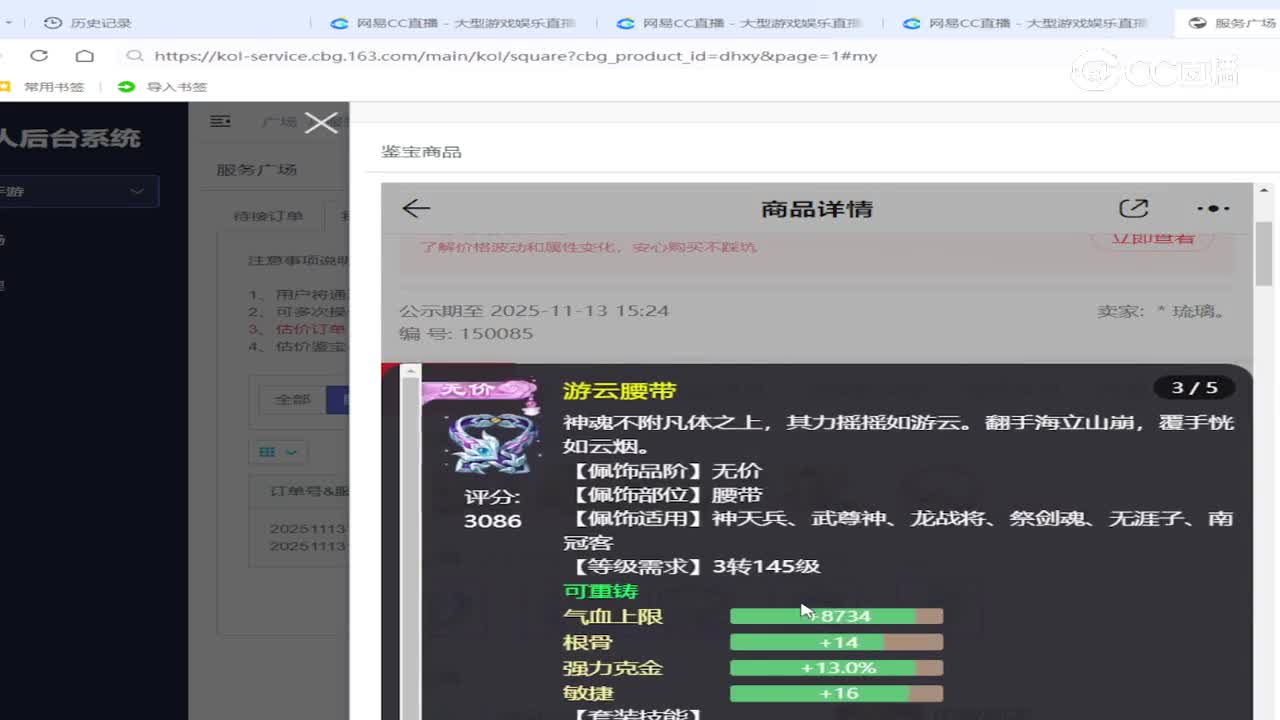Click the 气血上限 +8734 progress bar
The image size is (1280, 720).
[x=836, y=616]
